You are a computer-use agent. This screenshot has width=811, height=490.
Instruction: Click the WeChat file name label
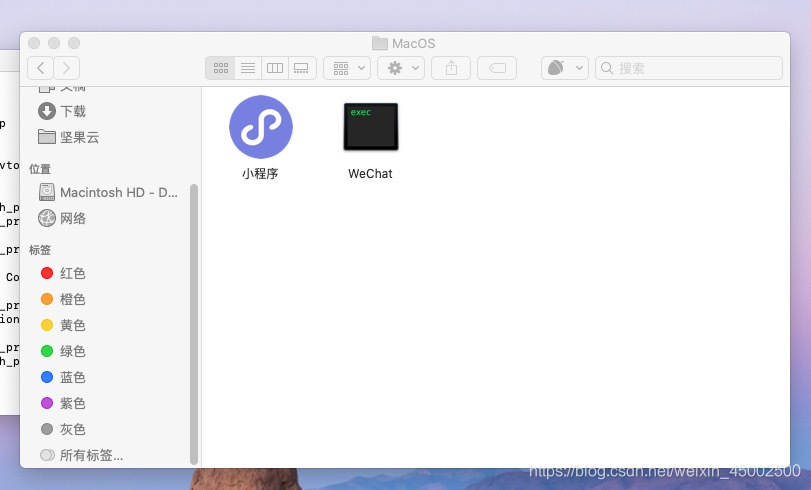[x=370, y=174]
